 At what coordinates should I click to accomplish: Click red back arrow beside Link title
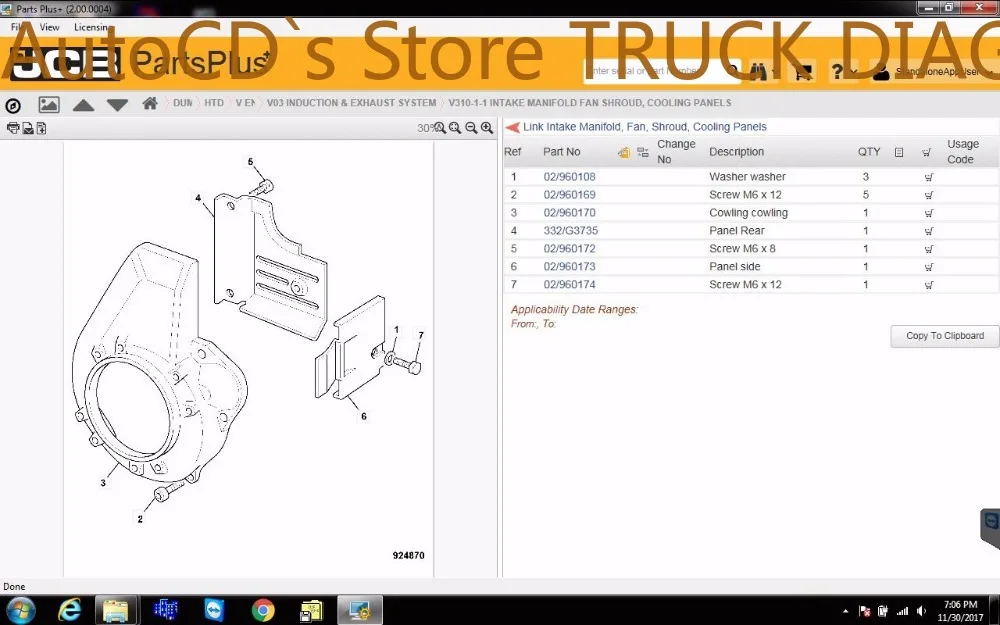coord(513,127)
